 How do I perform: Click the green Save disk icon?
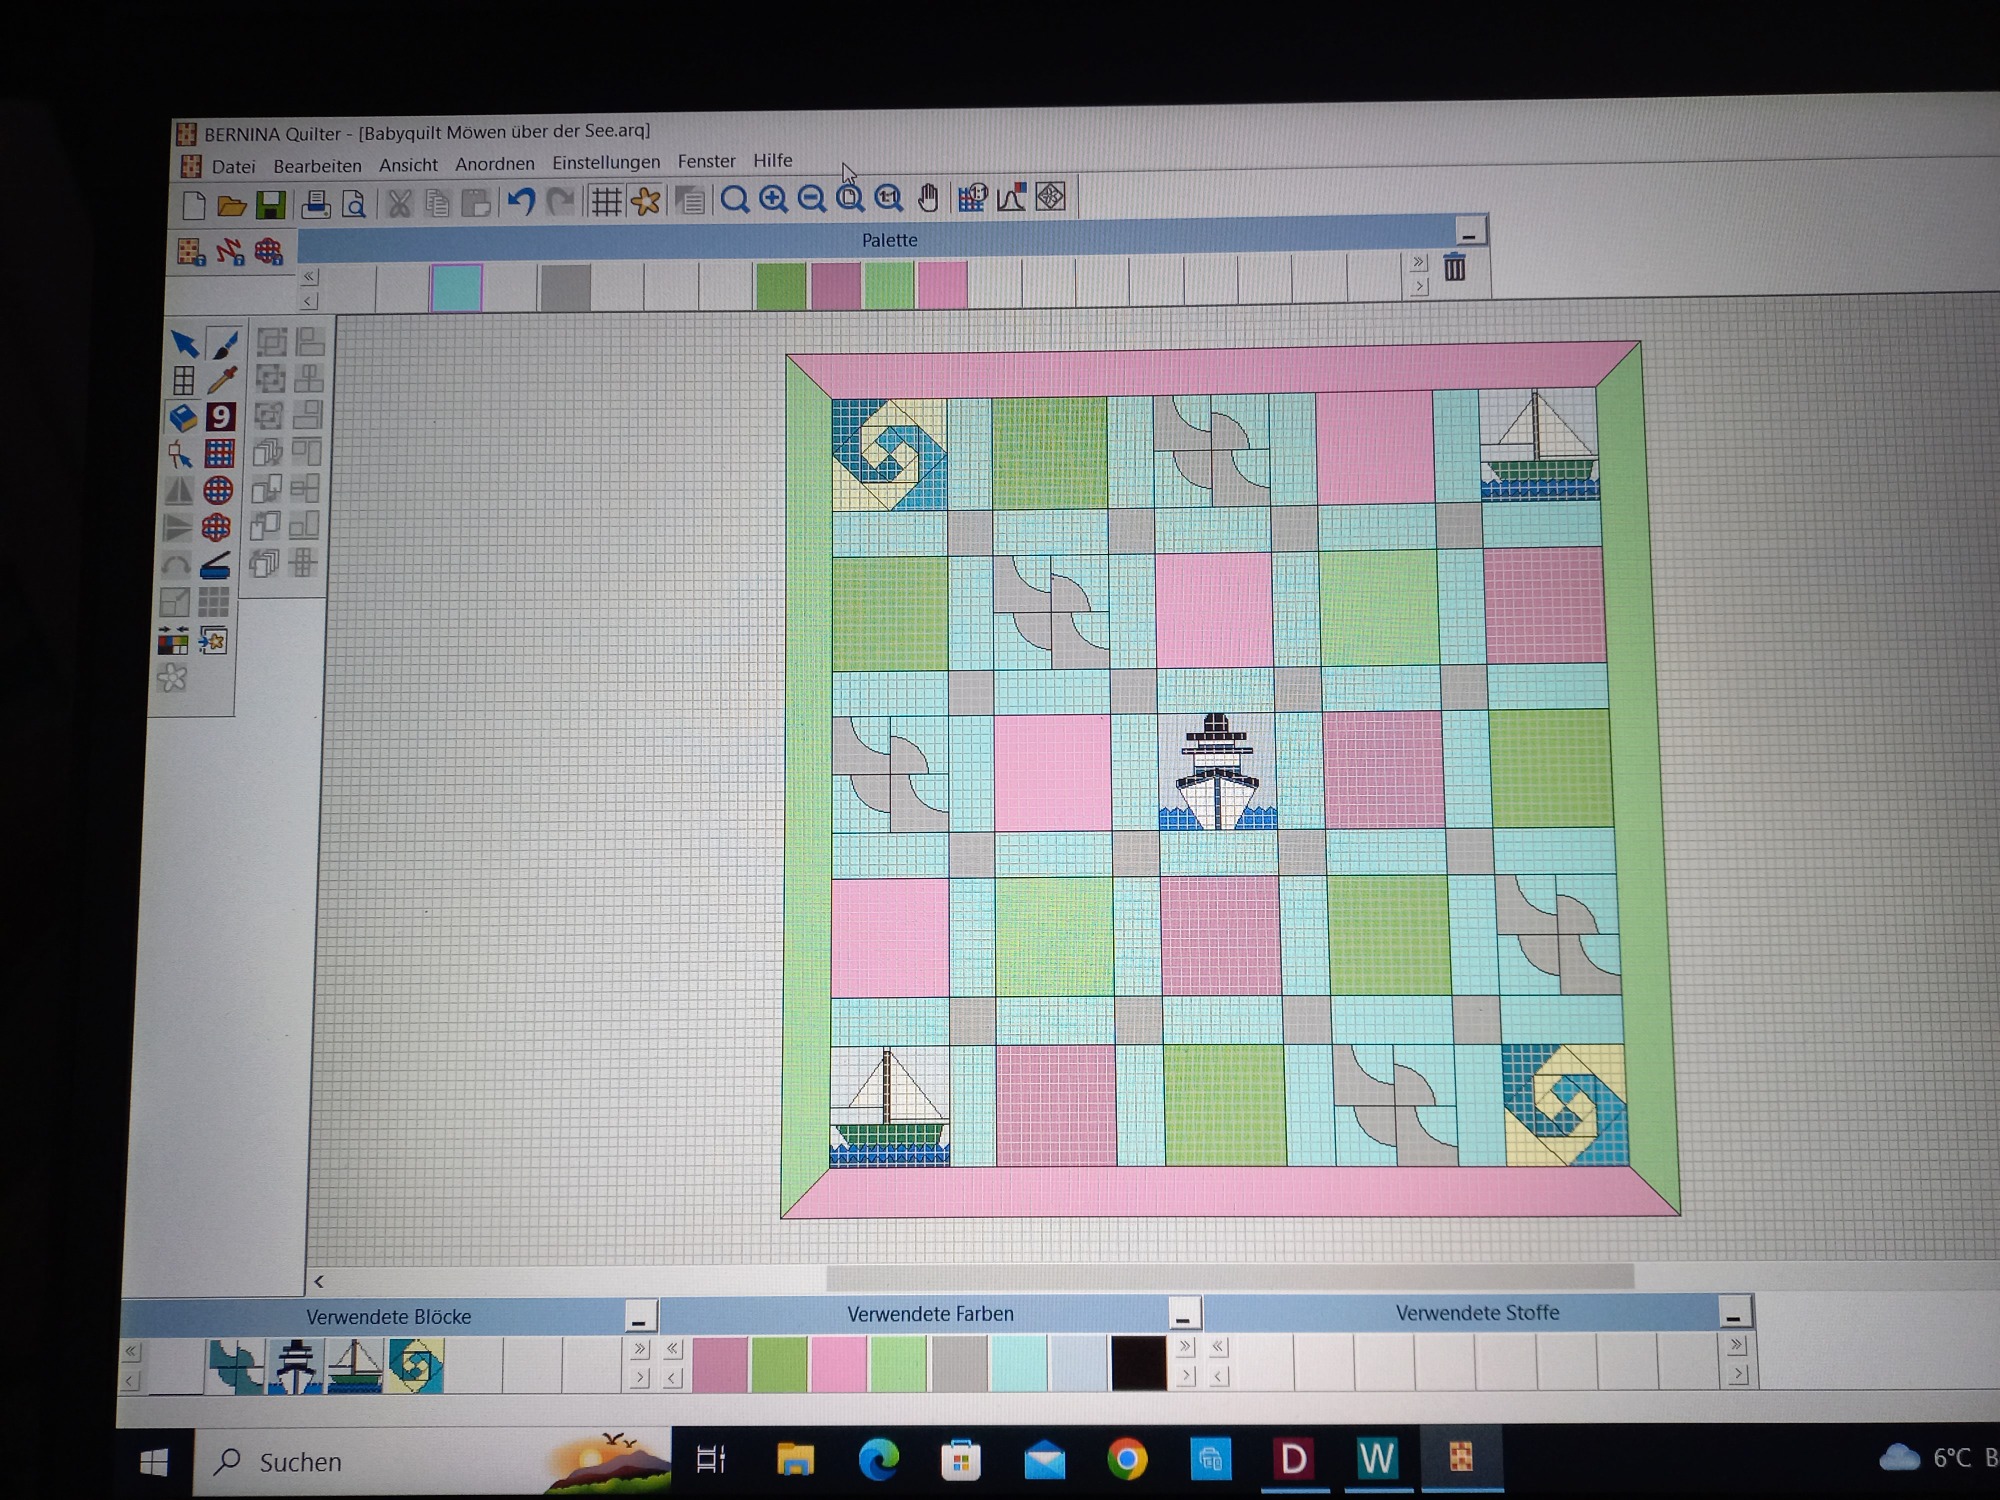point(271,205)
